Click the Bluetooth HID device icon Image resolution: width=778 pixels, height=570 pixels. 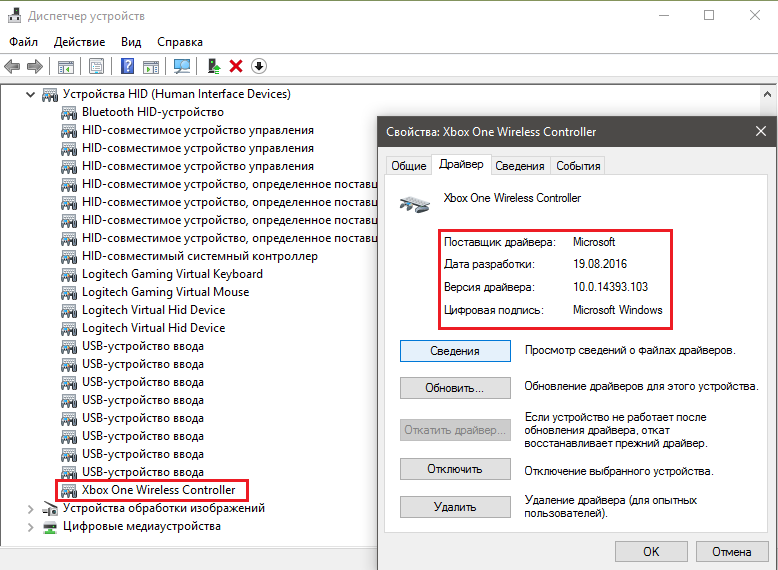coord(69,113)
